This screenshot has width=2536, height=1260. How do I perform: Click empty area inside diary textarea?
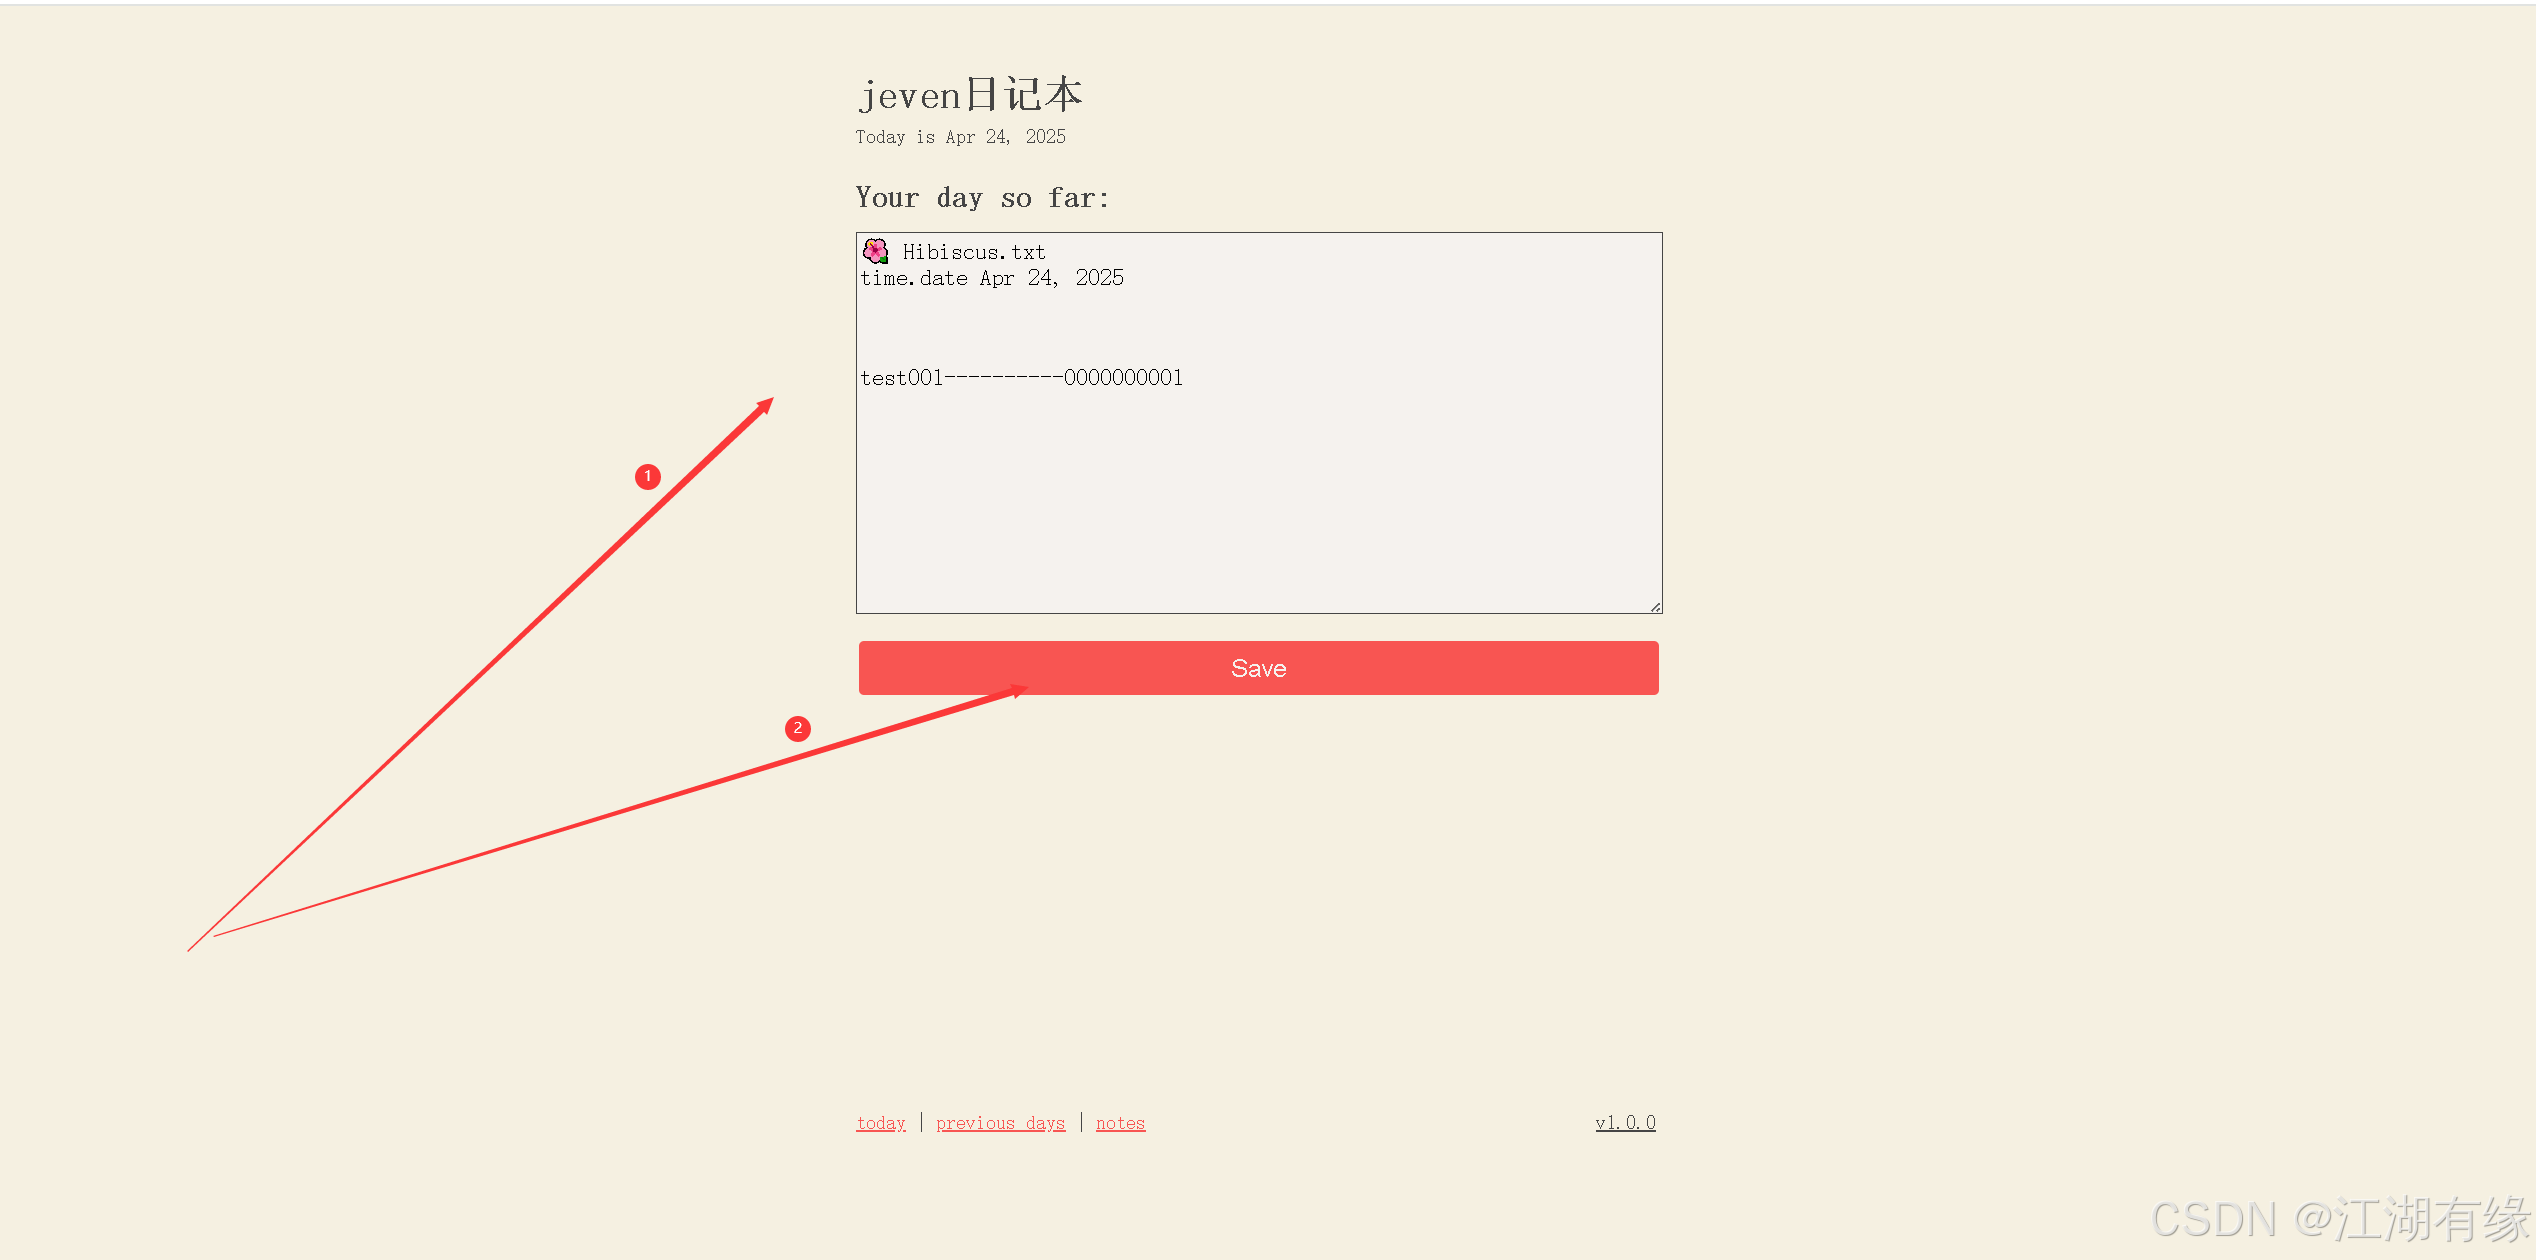[1258, 500]
